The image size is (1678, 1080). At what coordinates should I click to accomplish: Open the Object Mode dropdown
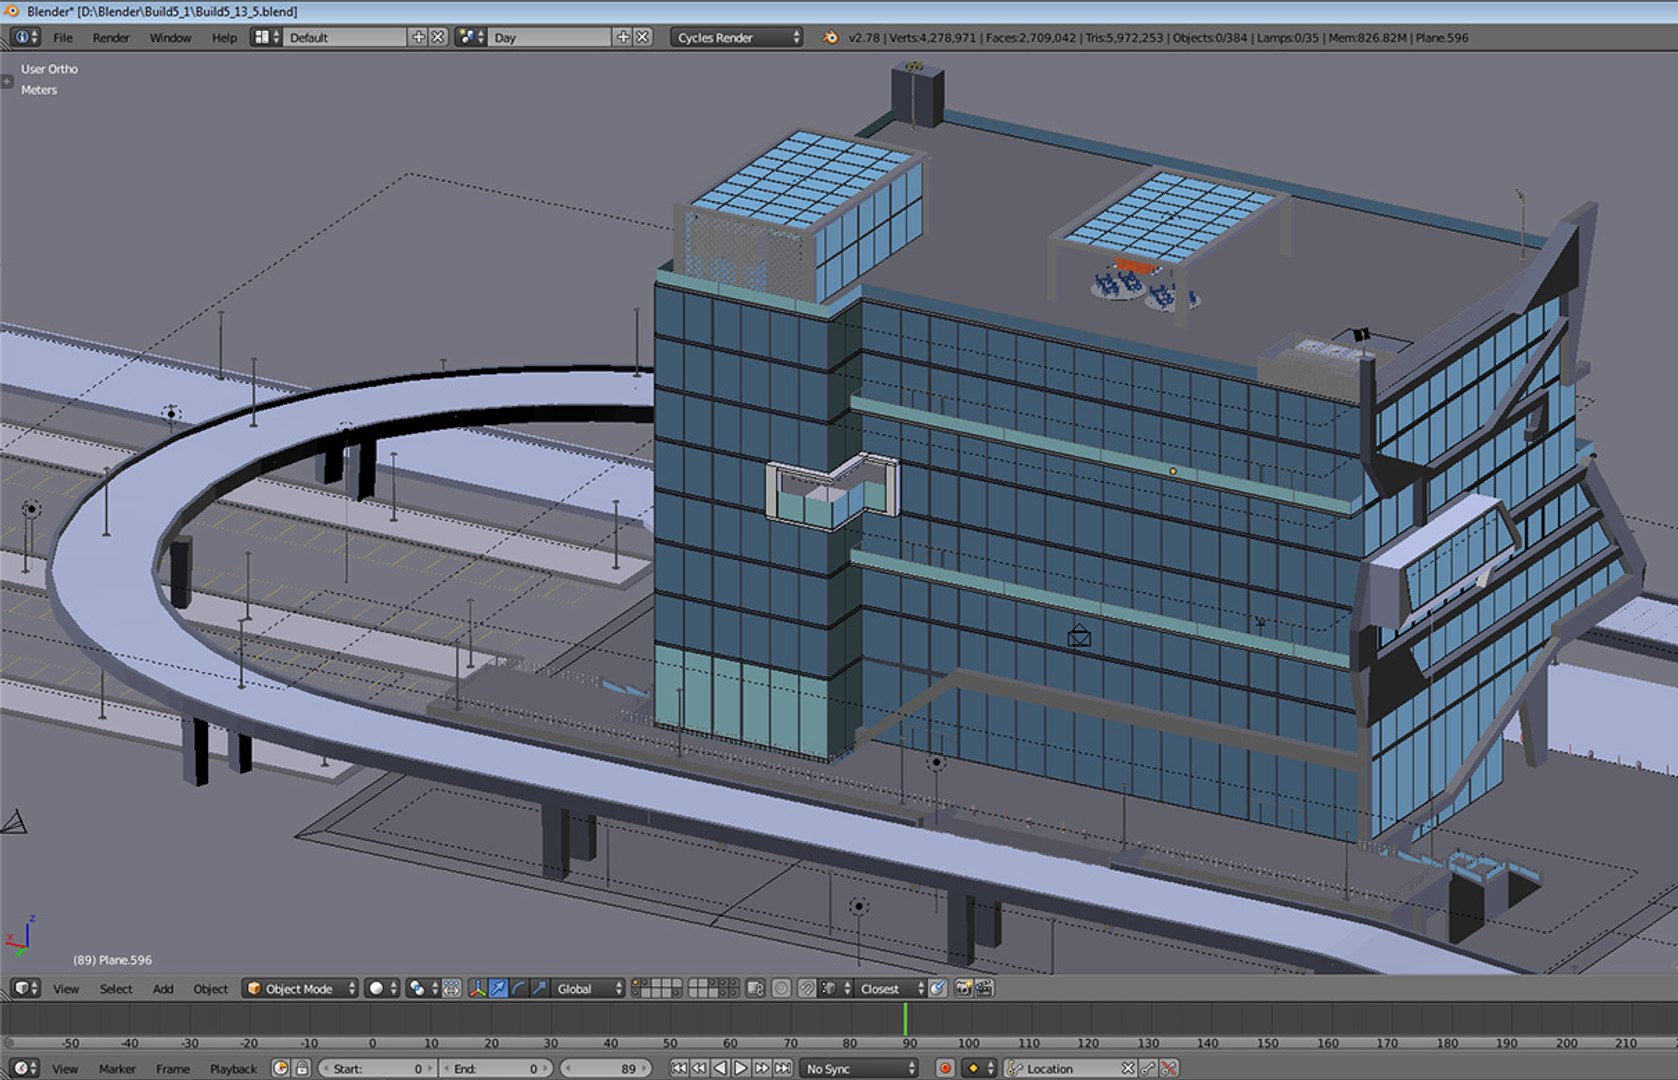(x=300, y=988)
